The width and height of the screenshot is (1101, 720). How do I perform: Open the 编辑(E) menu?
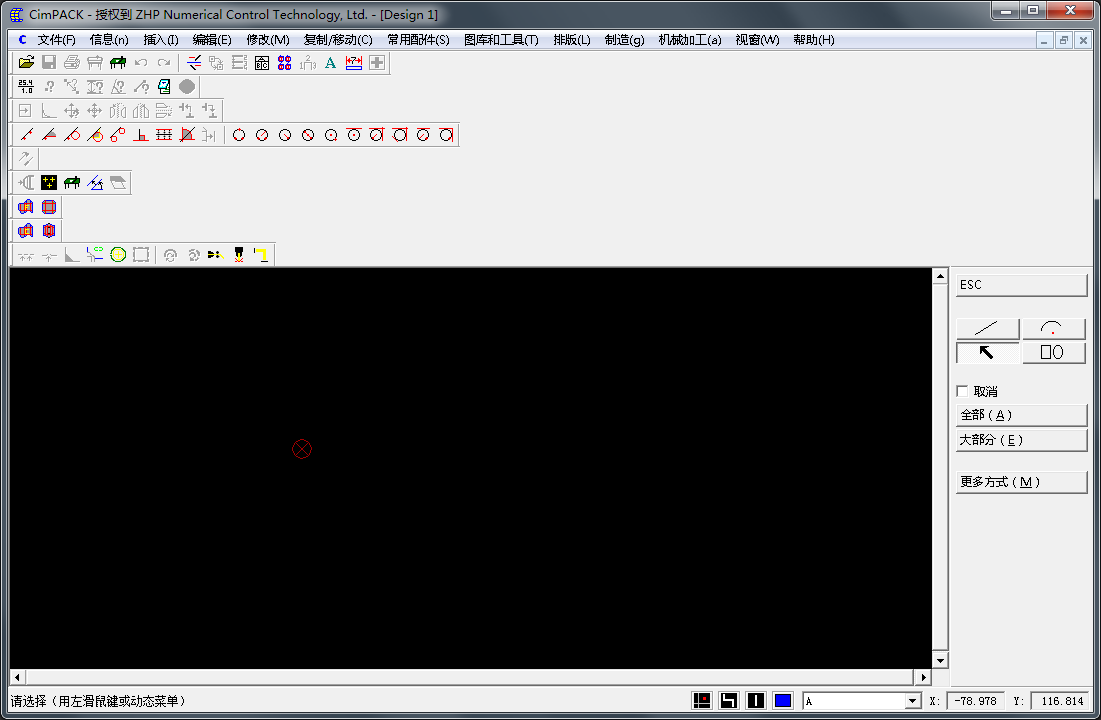(x=212, y=40)
